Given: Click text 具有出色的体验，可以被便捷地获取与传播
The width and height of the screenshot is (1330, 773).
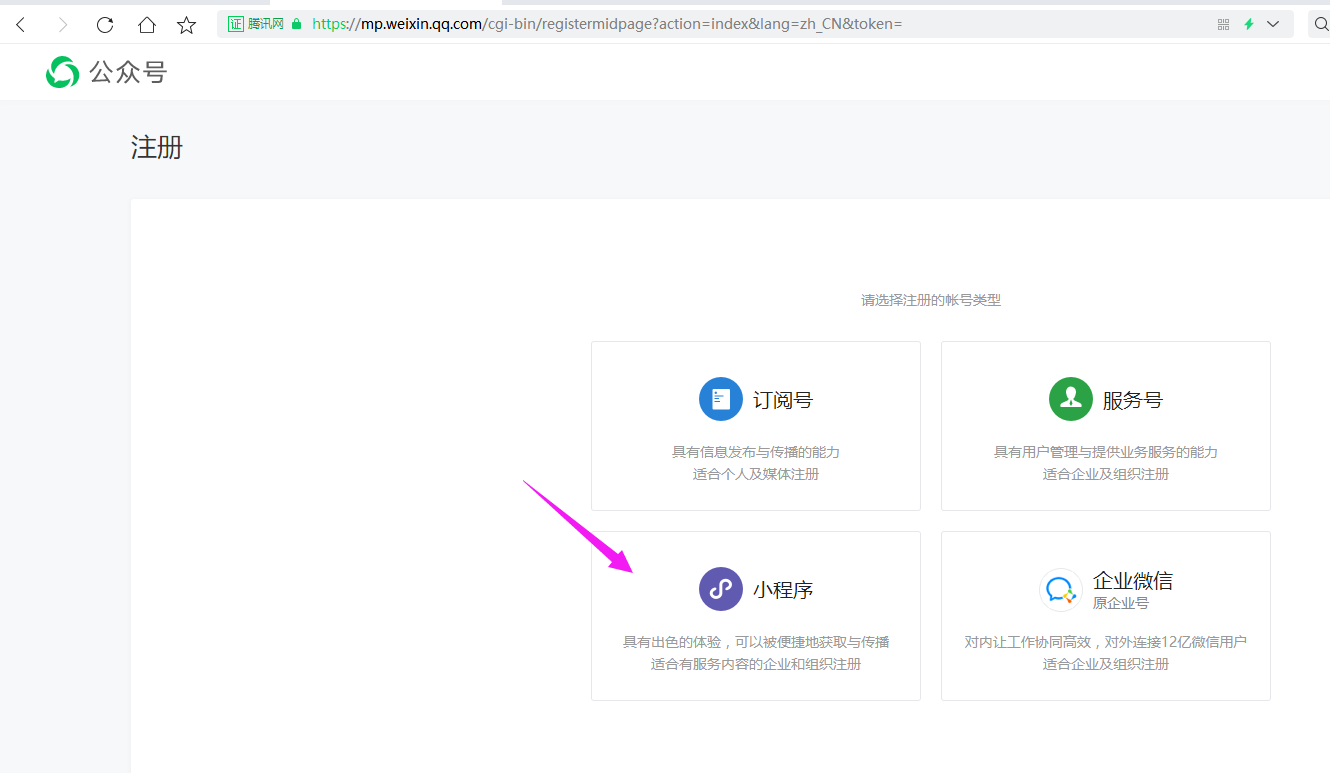Looking at the screenshot, I should click(x=756, y=642).
